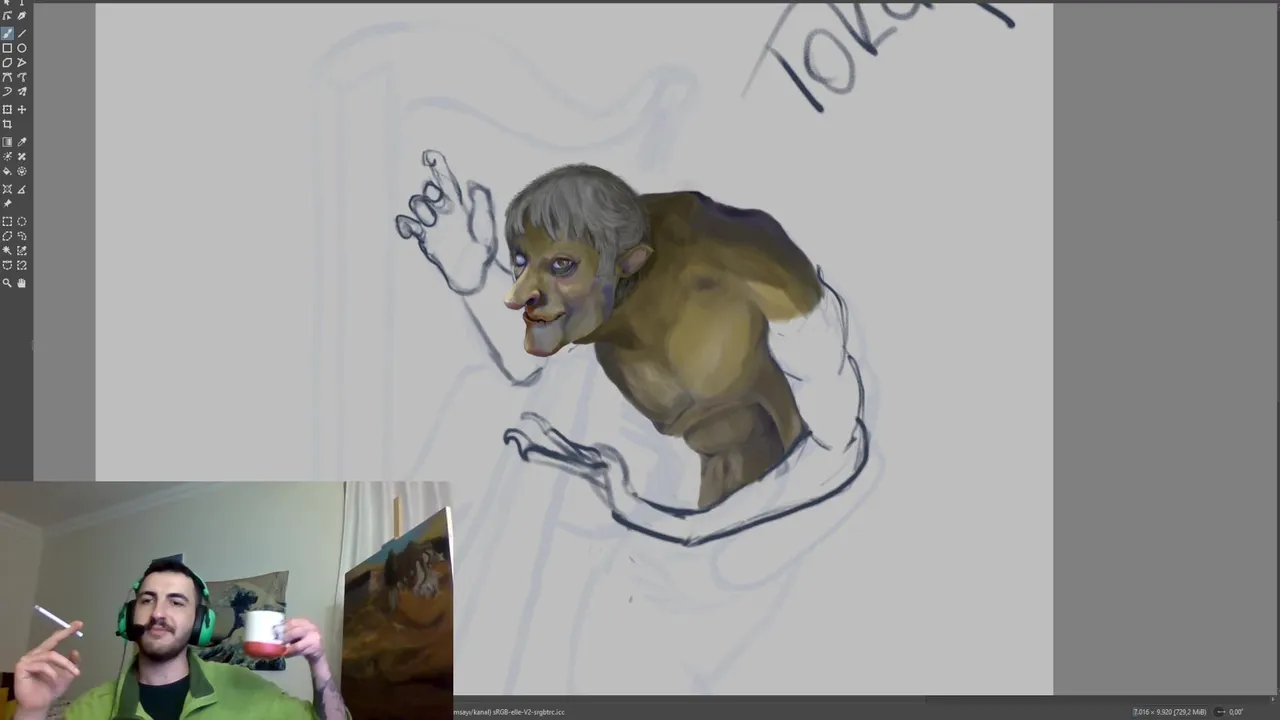This screenshot has height=720, width=1280.
Task: Click the 0,00° canvas rotation field
Action: pyautogui.click(x=1236, y=712)
